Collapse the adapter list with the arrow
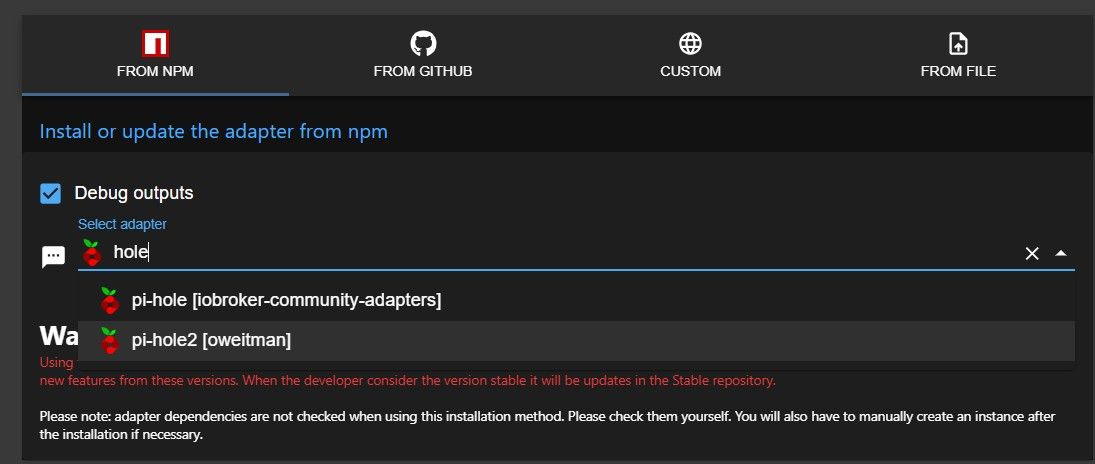The width and height of the screenshot is (1095, 464). (x=1061, y=253)
